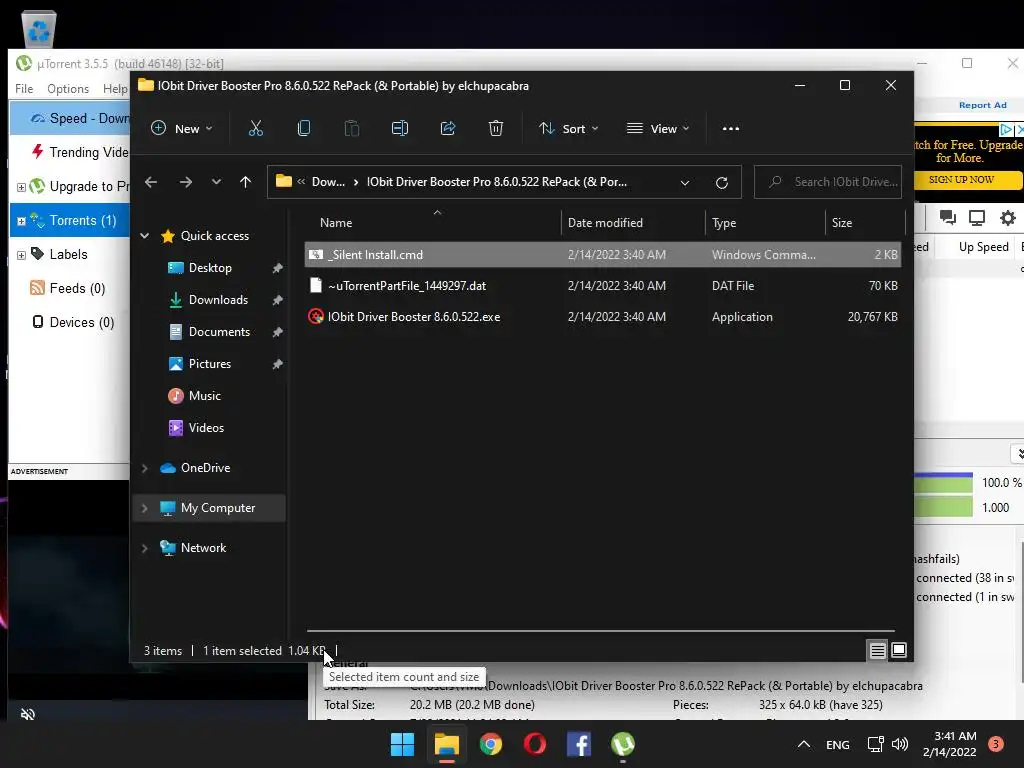The width and height of the screenshot is (1024, 768).
Task: Unmute the advertisement video speaker icon
Action: [28, 714]
